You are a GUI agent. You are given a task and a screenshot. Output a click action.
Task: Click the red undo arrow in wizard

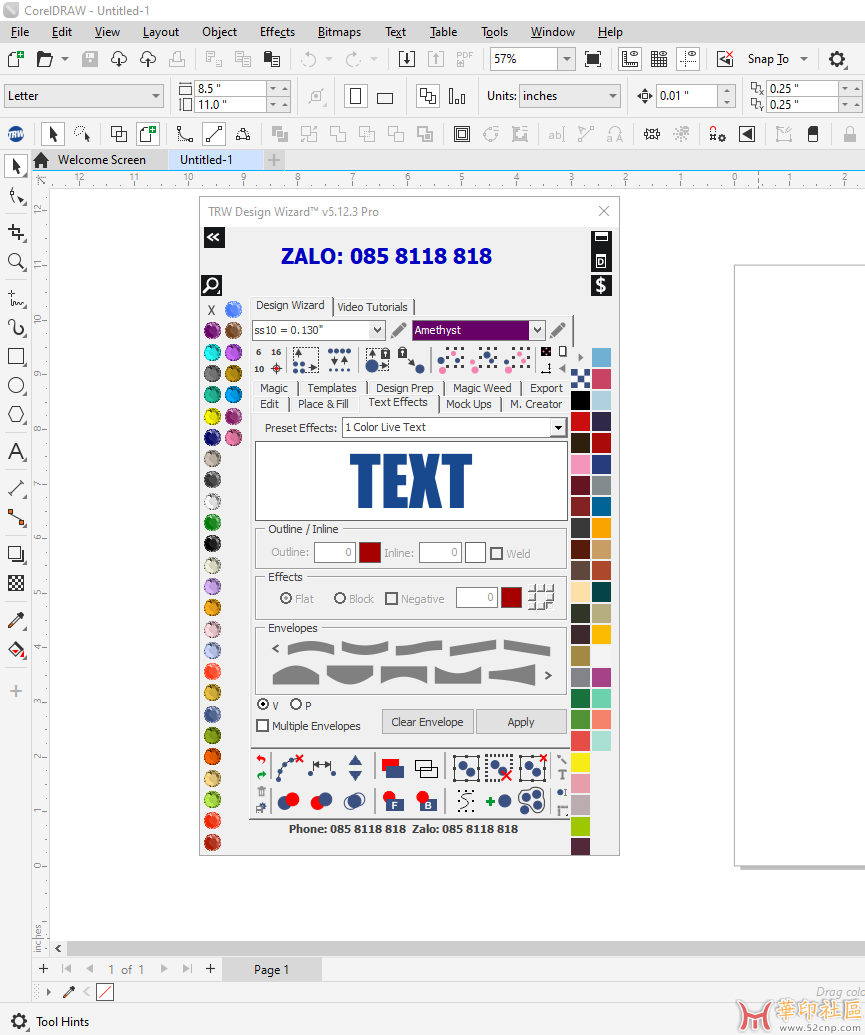click(261, 760)
